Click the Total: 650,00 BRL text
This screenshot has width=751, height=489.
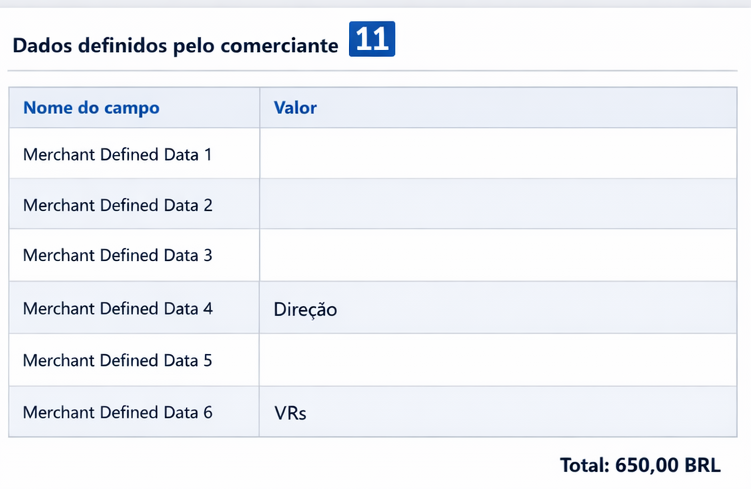640,465
